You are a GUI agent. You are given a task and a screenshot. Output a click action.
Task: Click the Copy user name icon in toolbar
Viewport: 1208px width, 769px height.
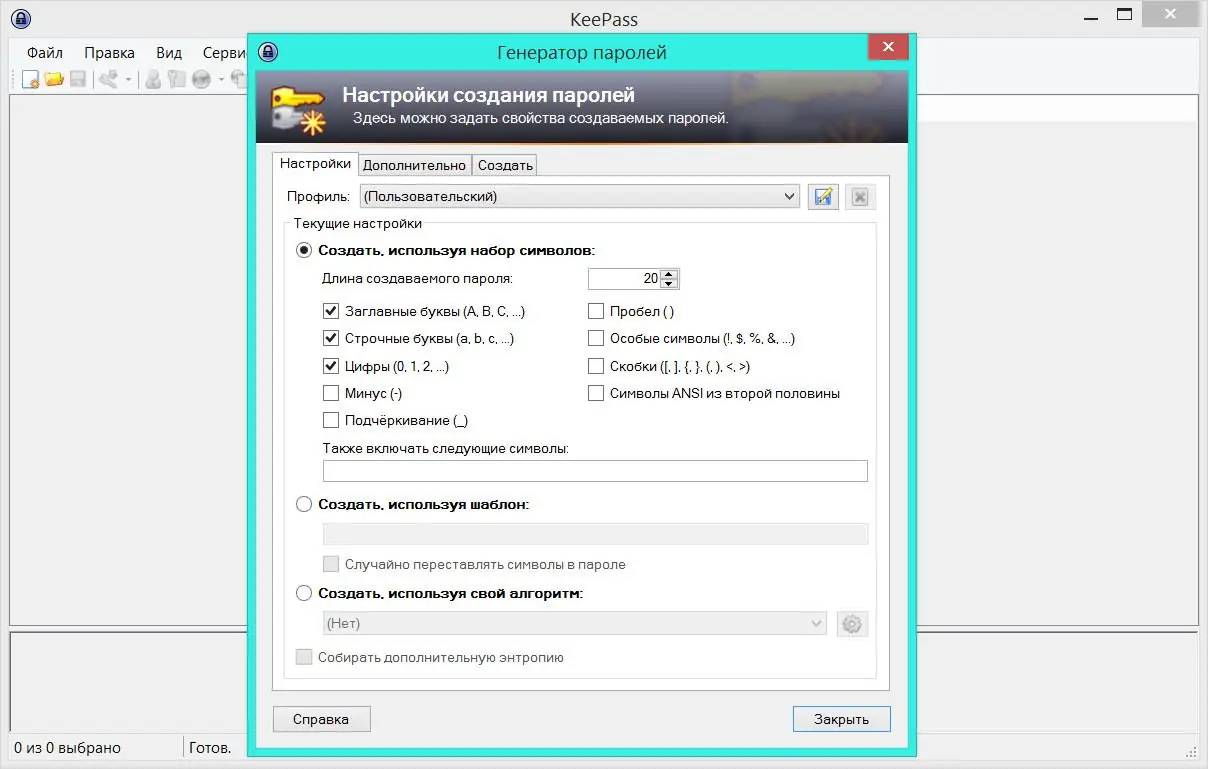154,80
